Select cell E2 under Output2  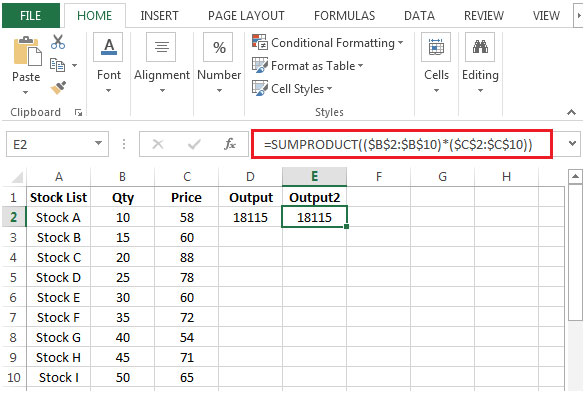pyautogui.click(x=315, y=217)
